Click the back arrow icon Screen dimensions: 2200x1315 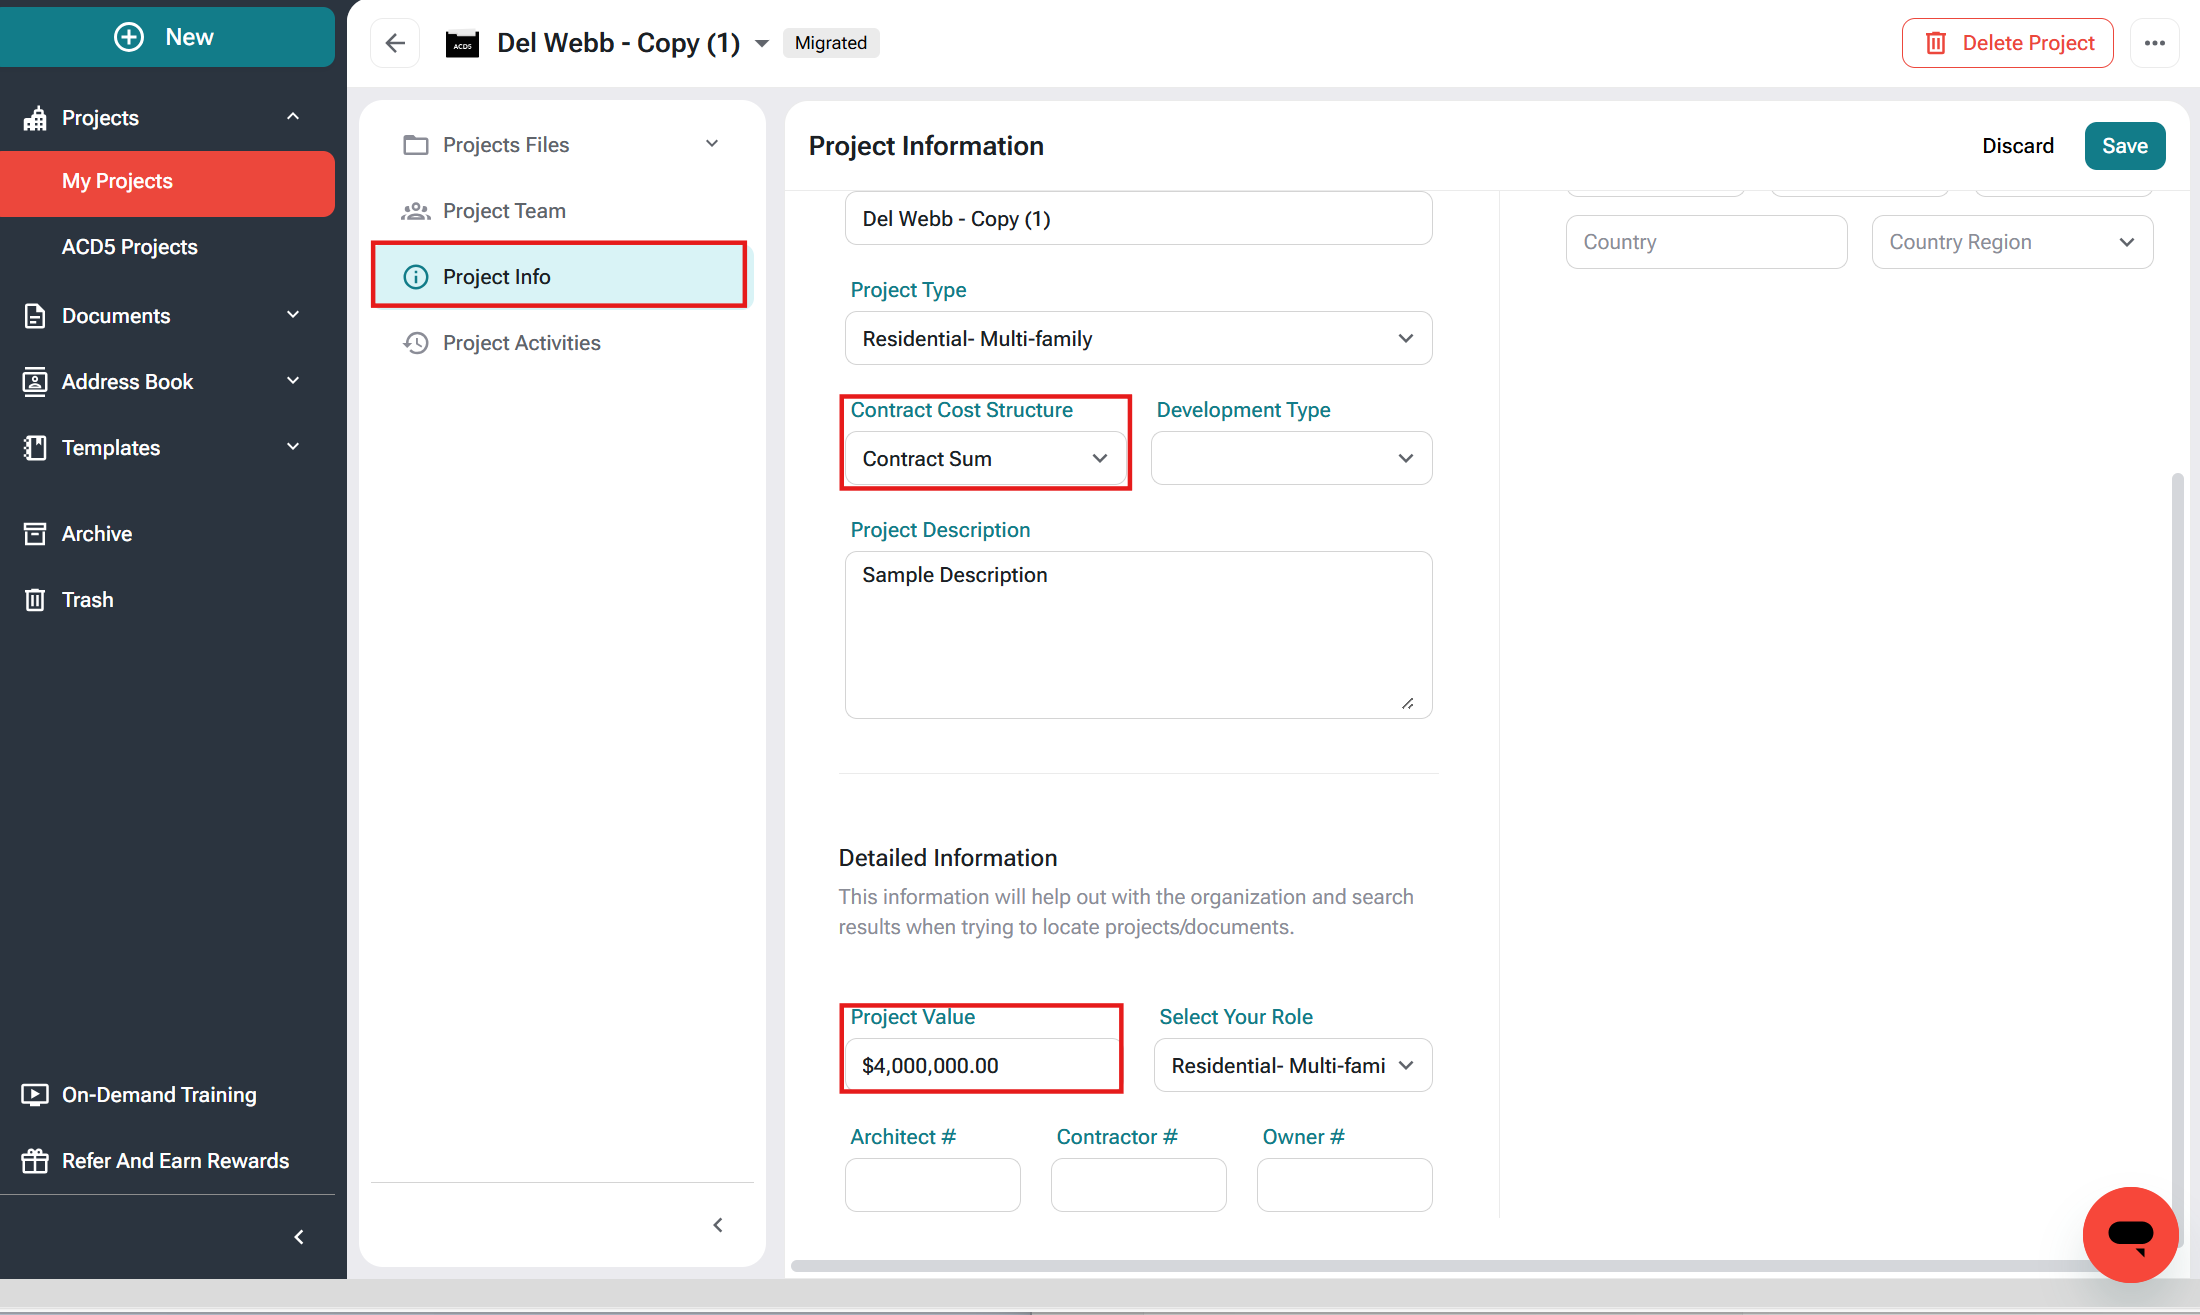coord(395,43)
